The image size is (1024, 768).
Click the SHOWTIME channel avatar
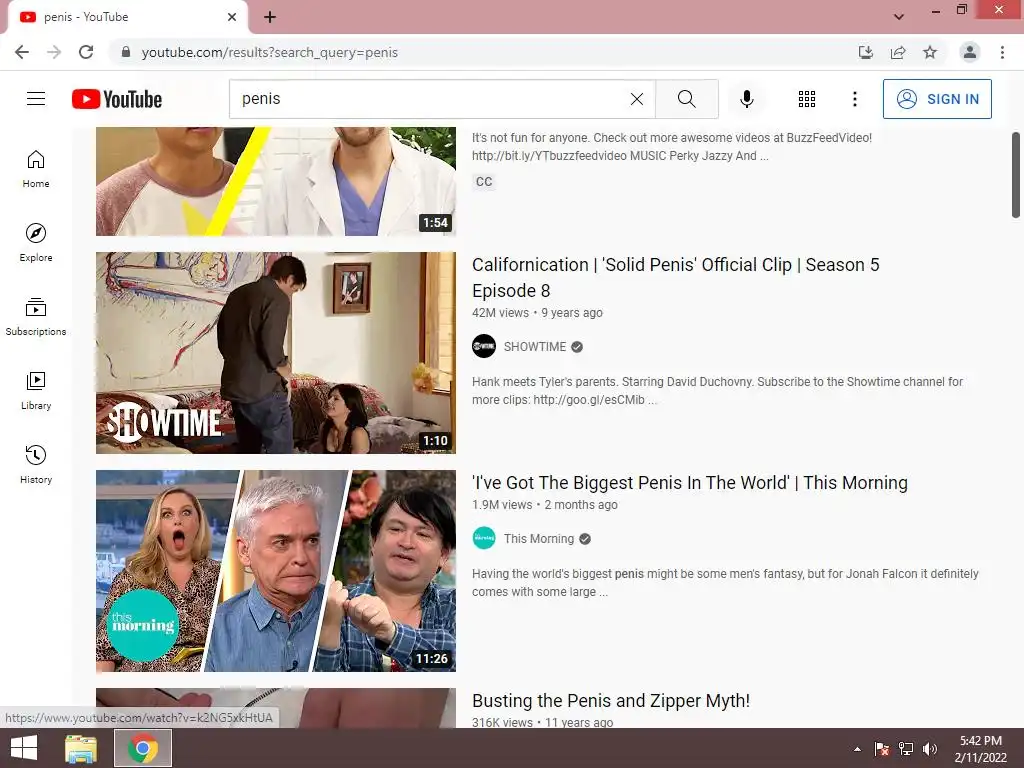click(484, 346)
